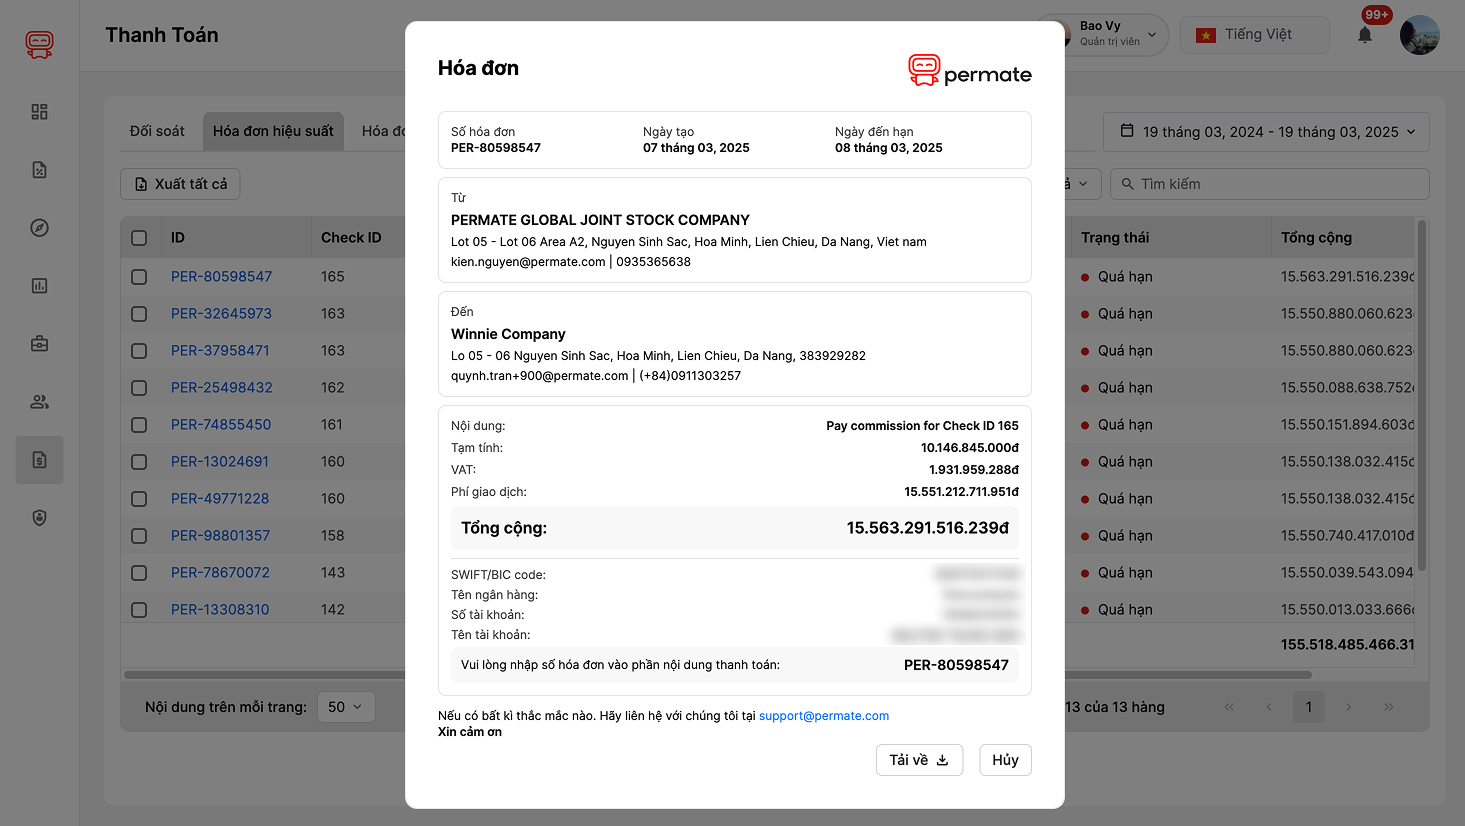The height and width of the screenshot is (826, 1465).
Task: Click the Permate robot logo in sidebar
Action: pyautogui.click(x=39, y=44)
